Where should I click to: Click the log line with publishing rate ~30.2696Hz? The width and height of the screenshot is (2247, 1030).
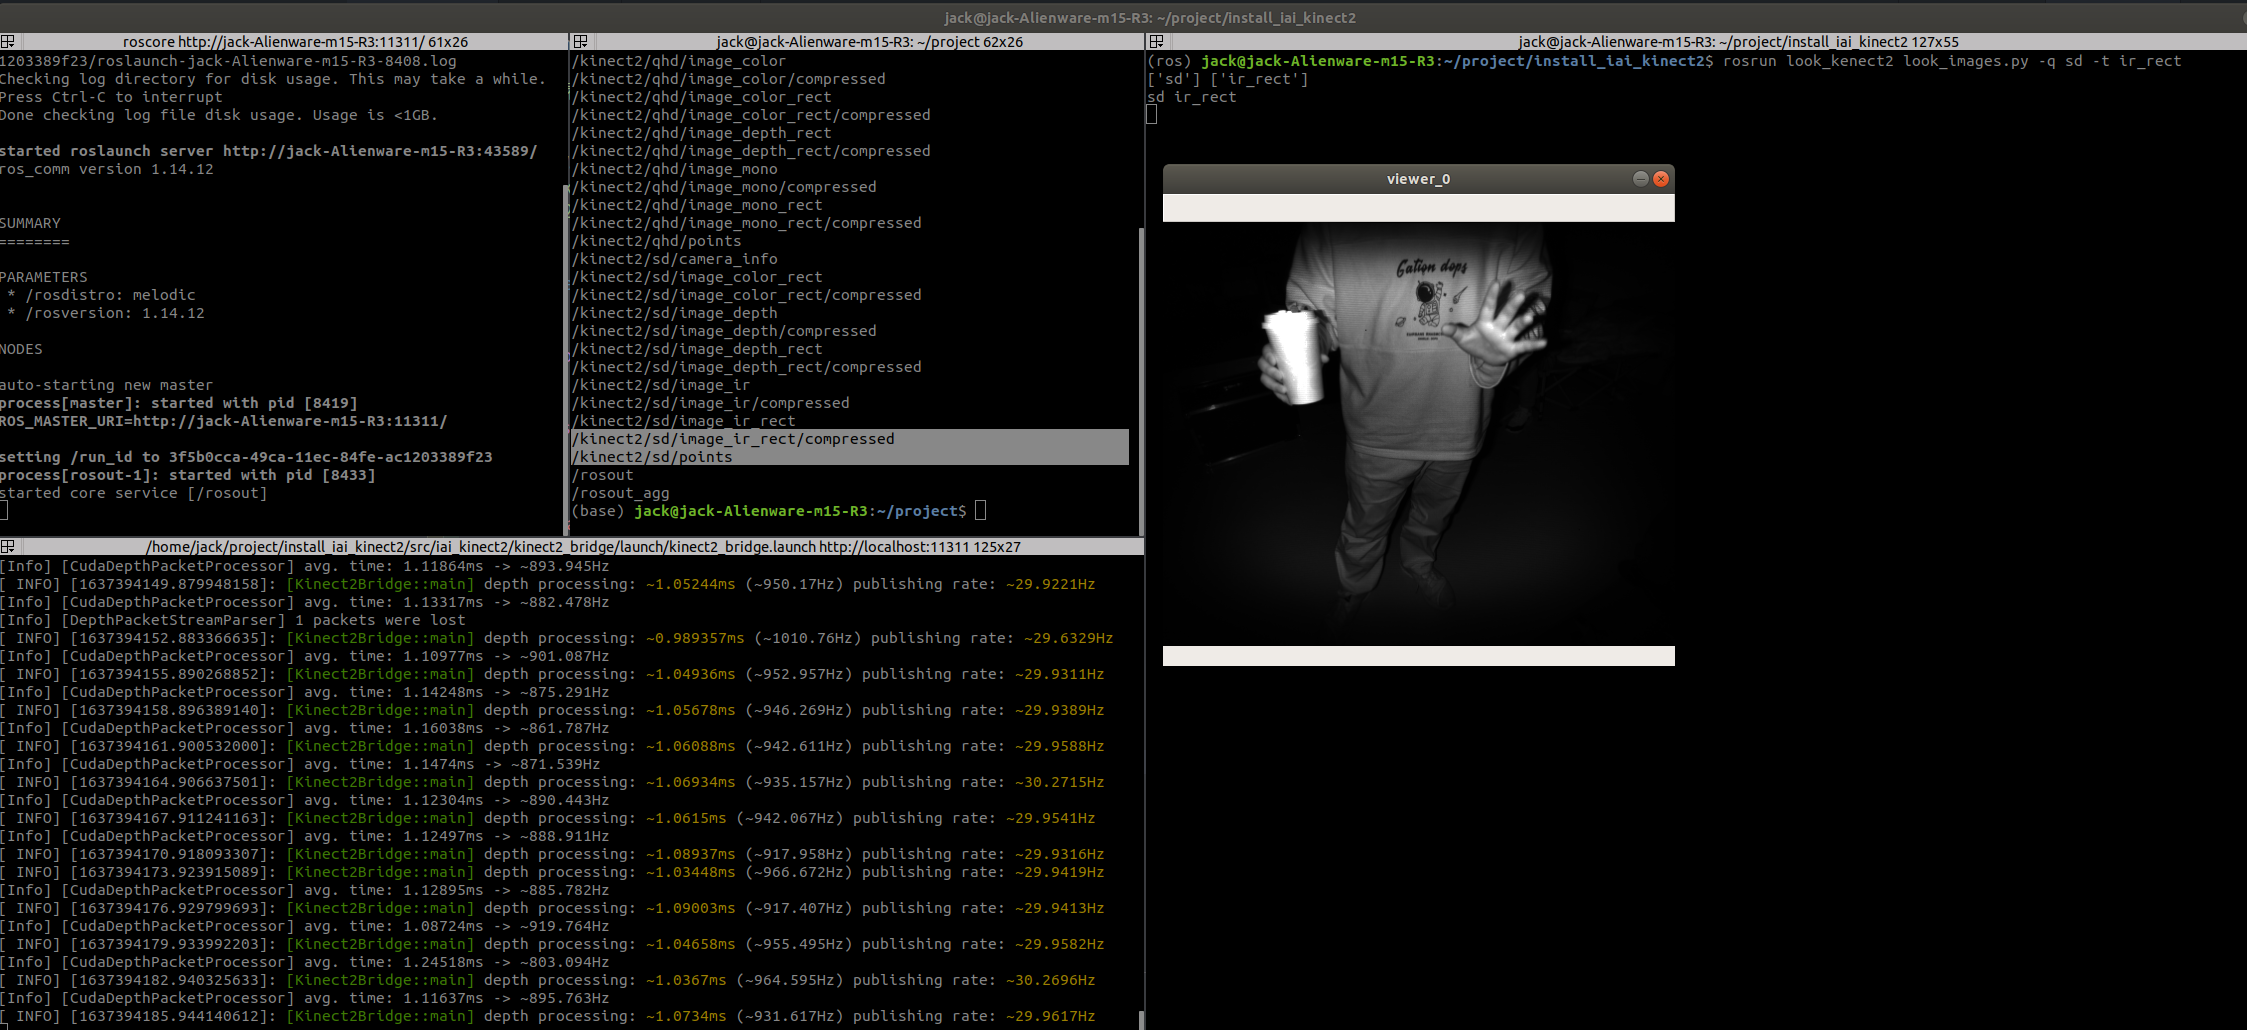548,980
